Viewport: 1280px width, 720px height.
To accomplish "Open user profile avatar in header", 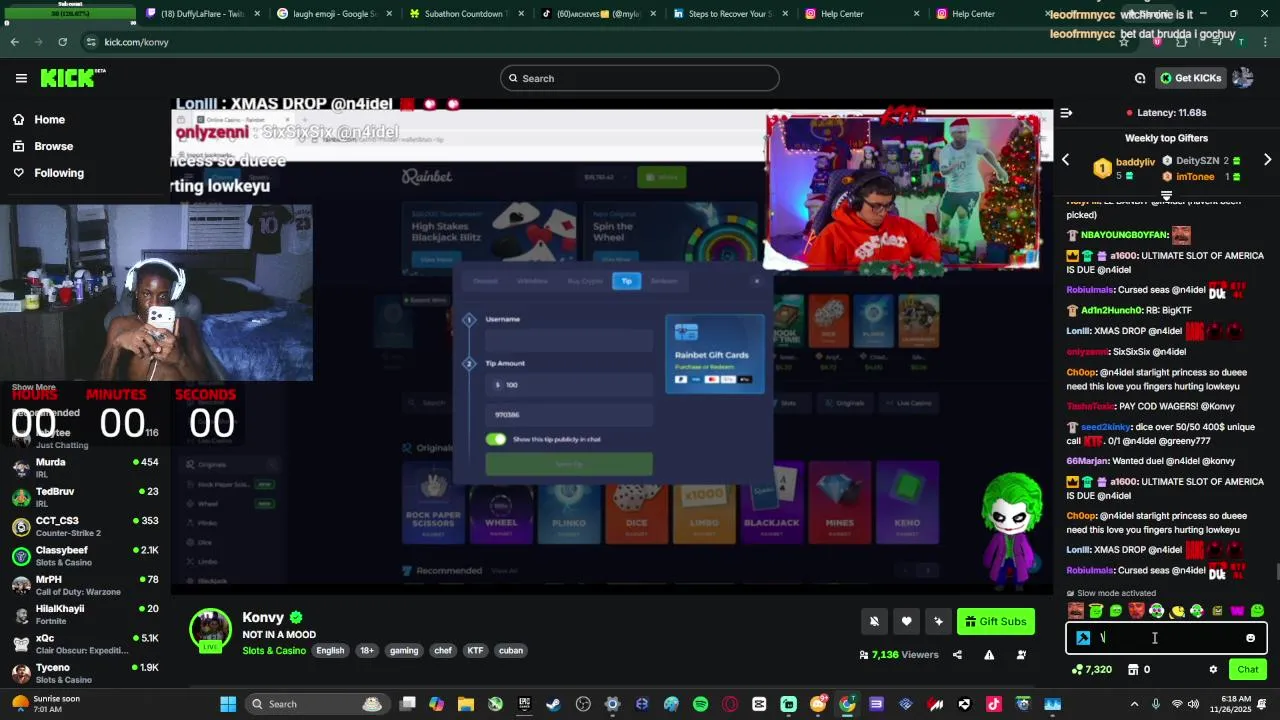I will 1243,78.
